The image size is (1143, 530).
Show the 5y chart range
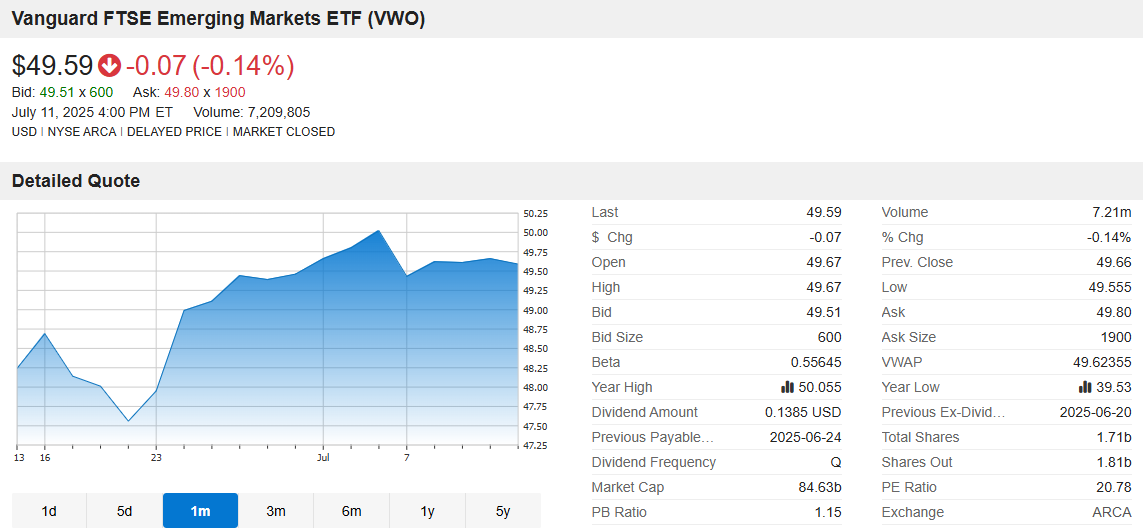(x=503, y=510)
